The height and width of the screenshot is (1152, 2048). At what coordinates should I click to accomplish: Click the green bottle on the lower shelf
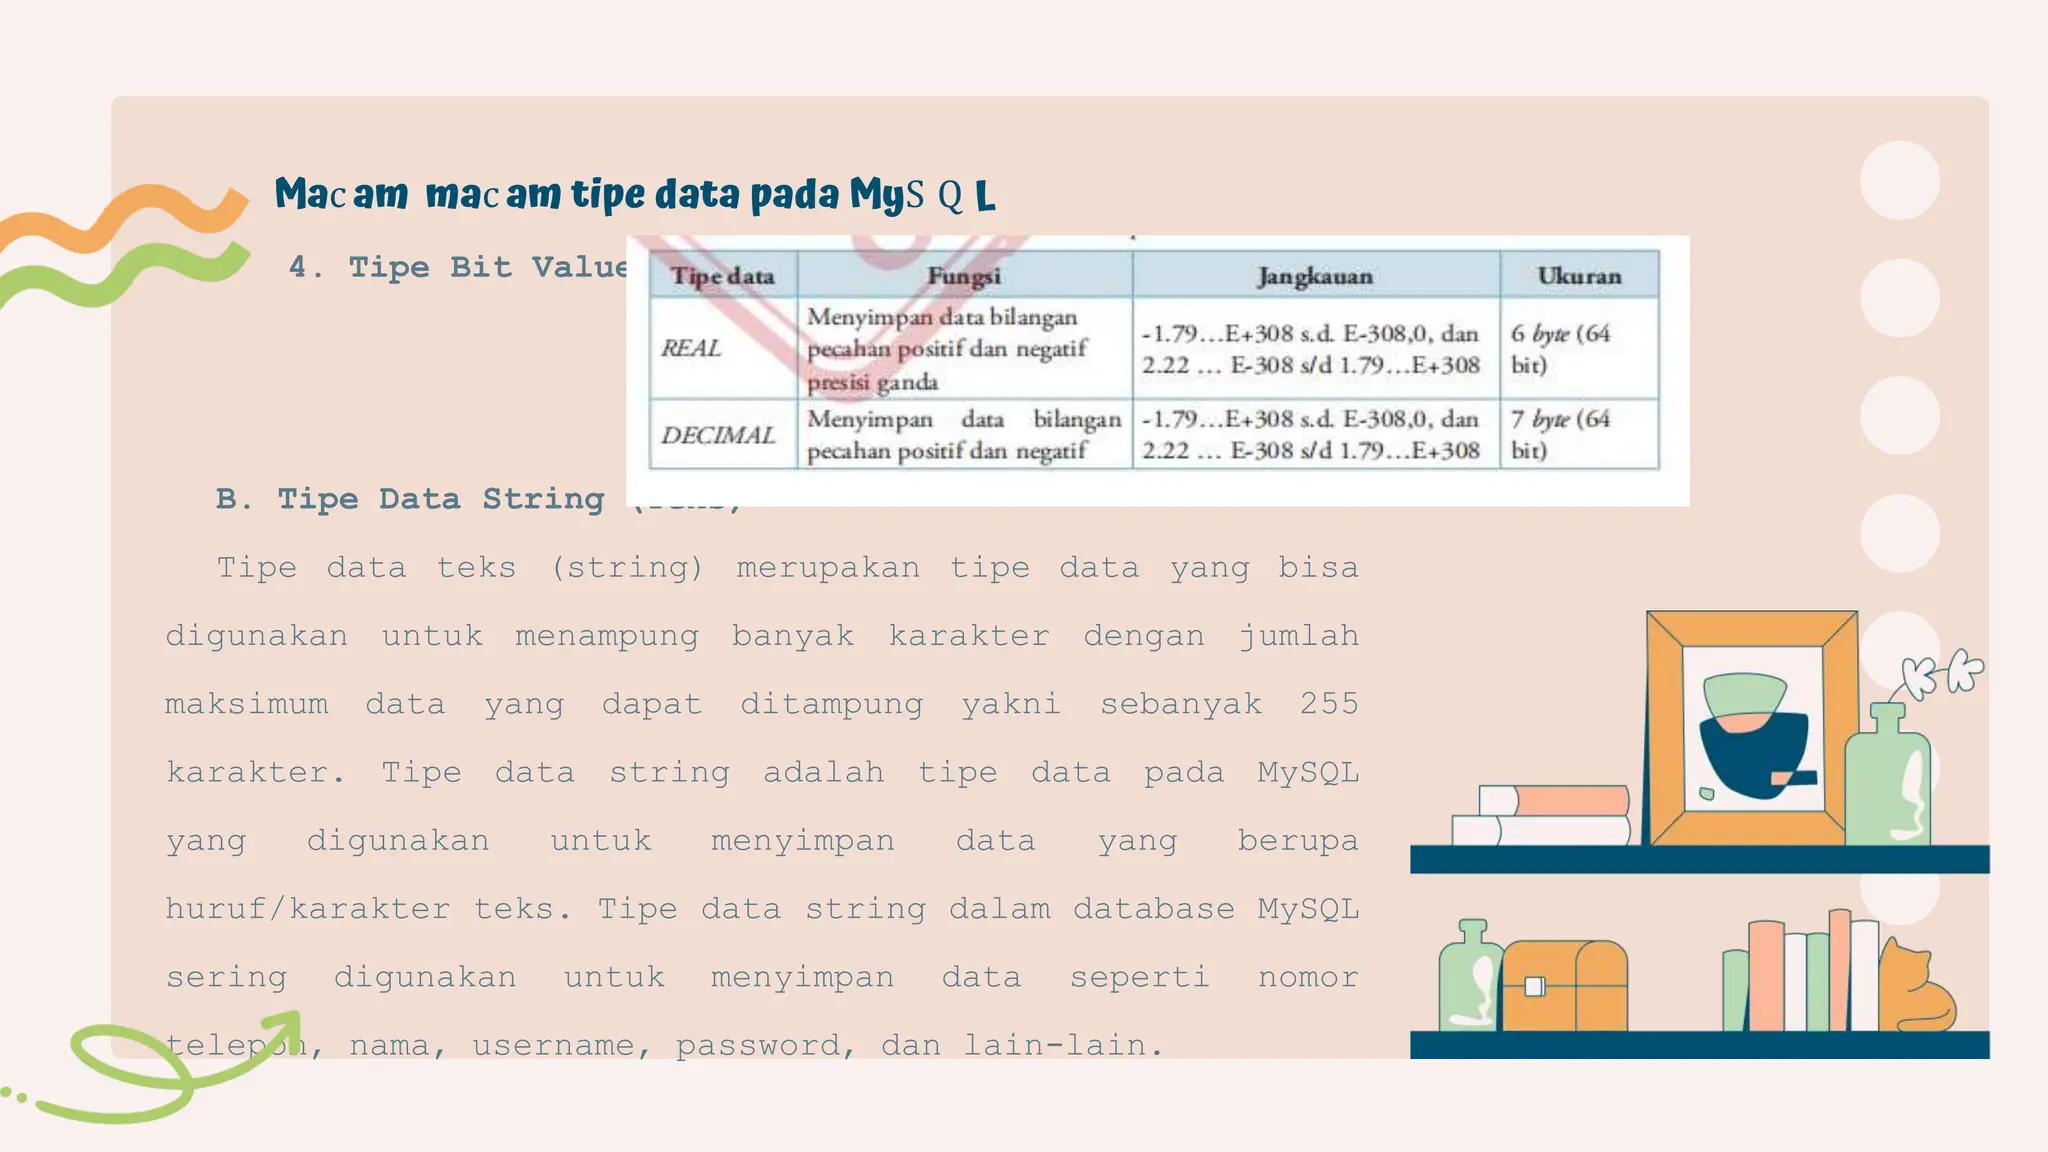tap(1470, 975)
